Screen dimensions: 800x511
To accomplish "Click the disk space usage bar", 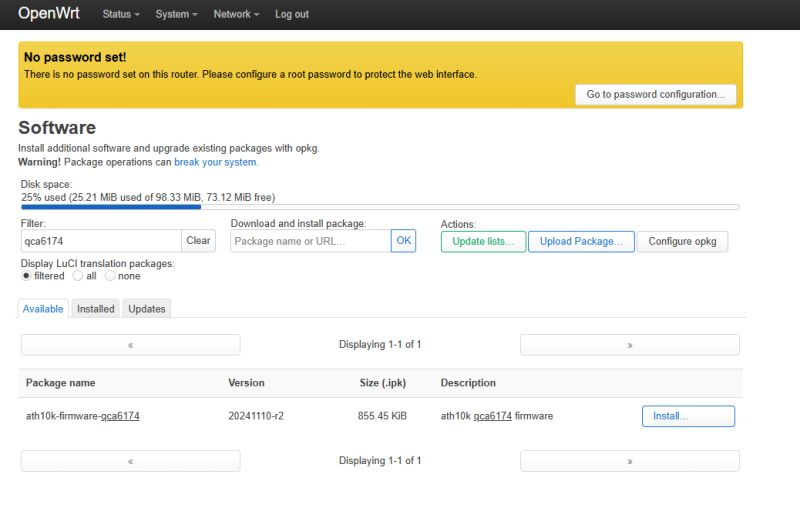I will 380,207.
